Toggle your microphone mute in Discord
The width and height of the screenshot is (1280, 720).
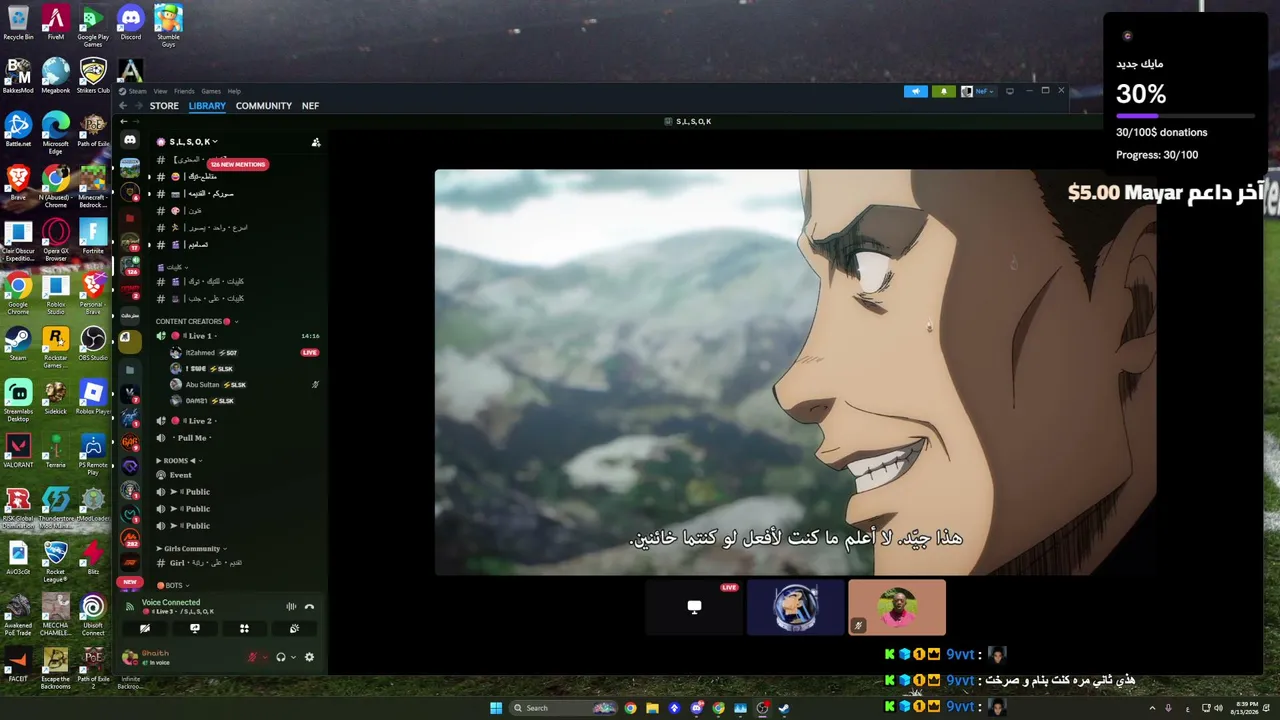252,657
